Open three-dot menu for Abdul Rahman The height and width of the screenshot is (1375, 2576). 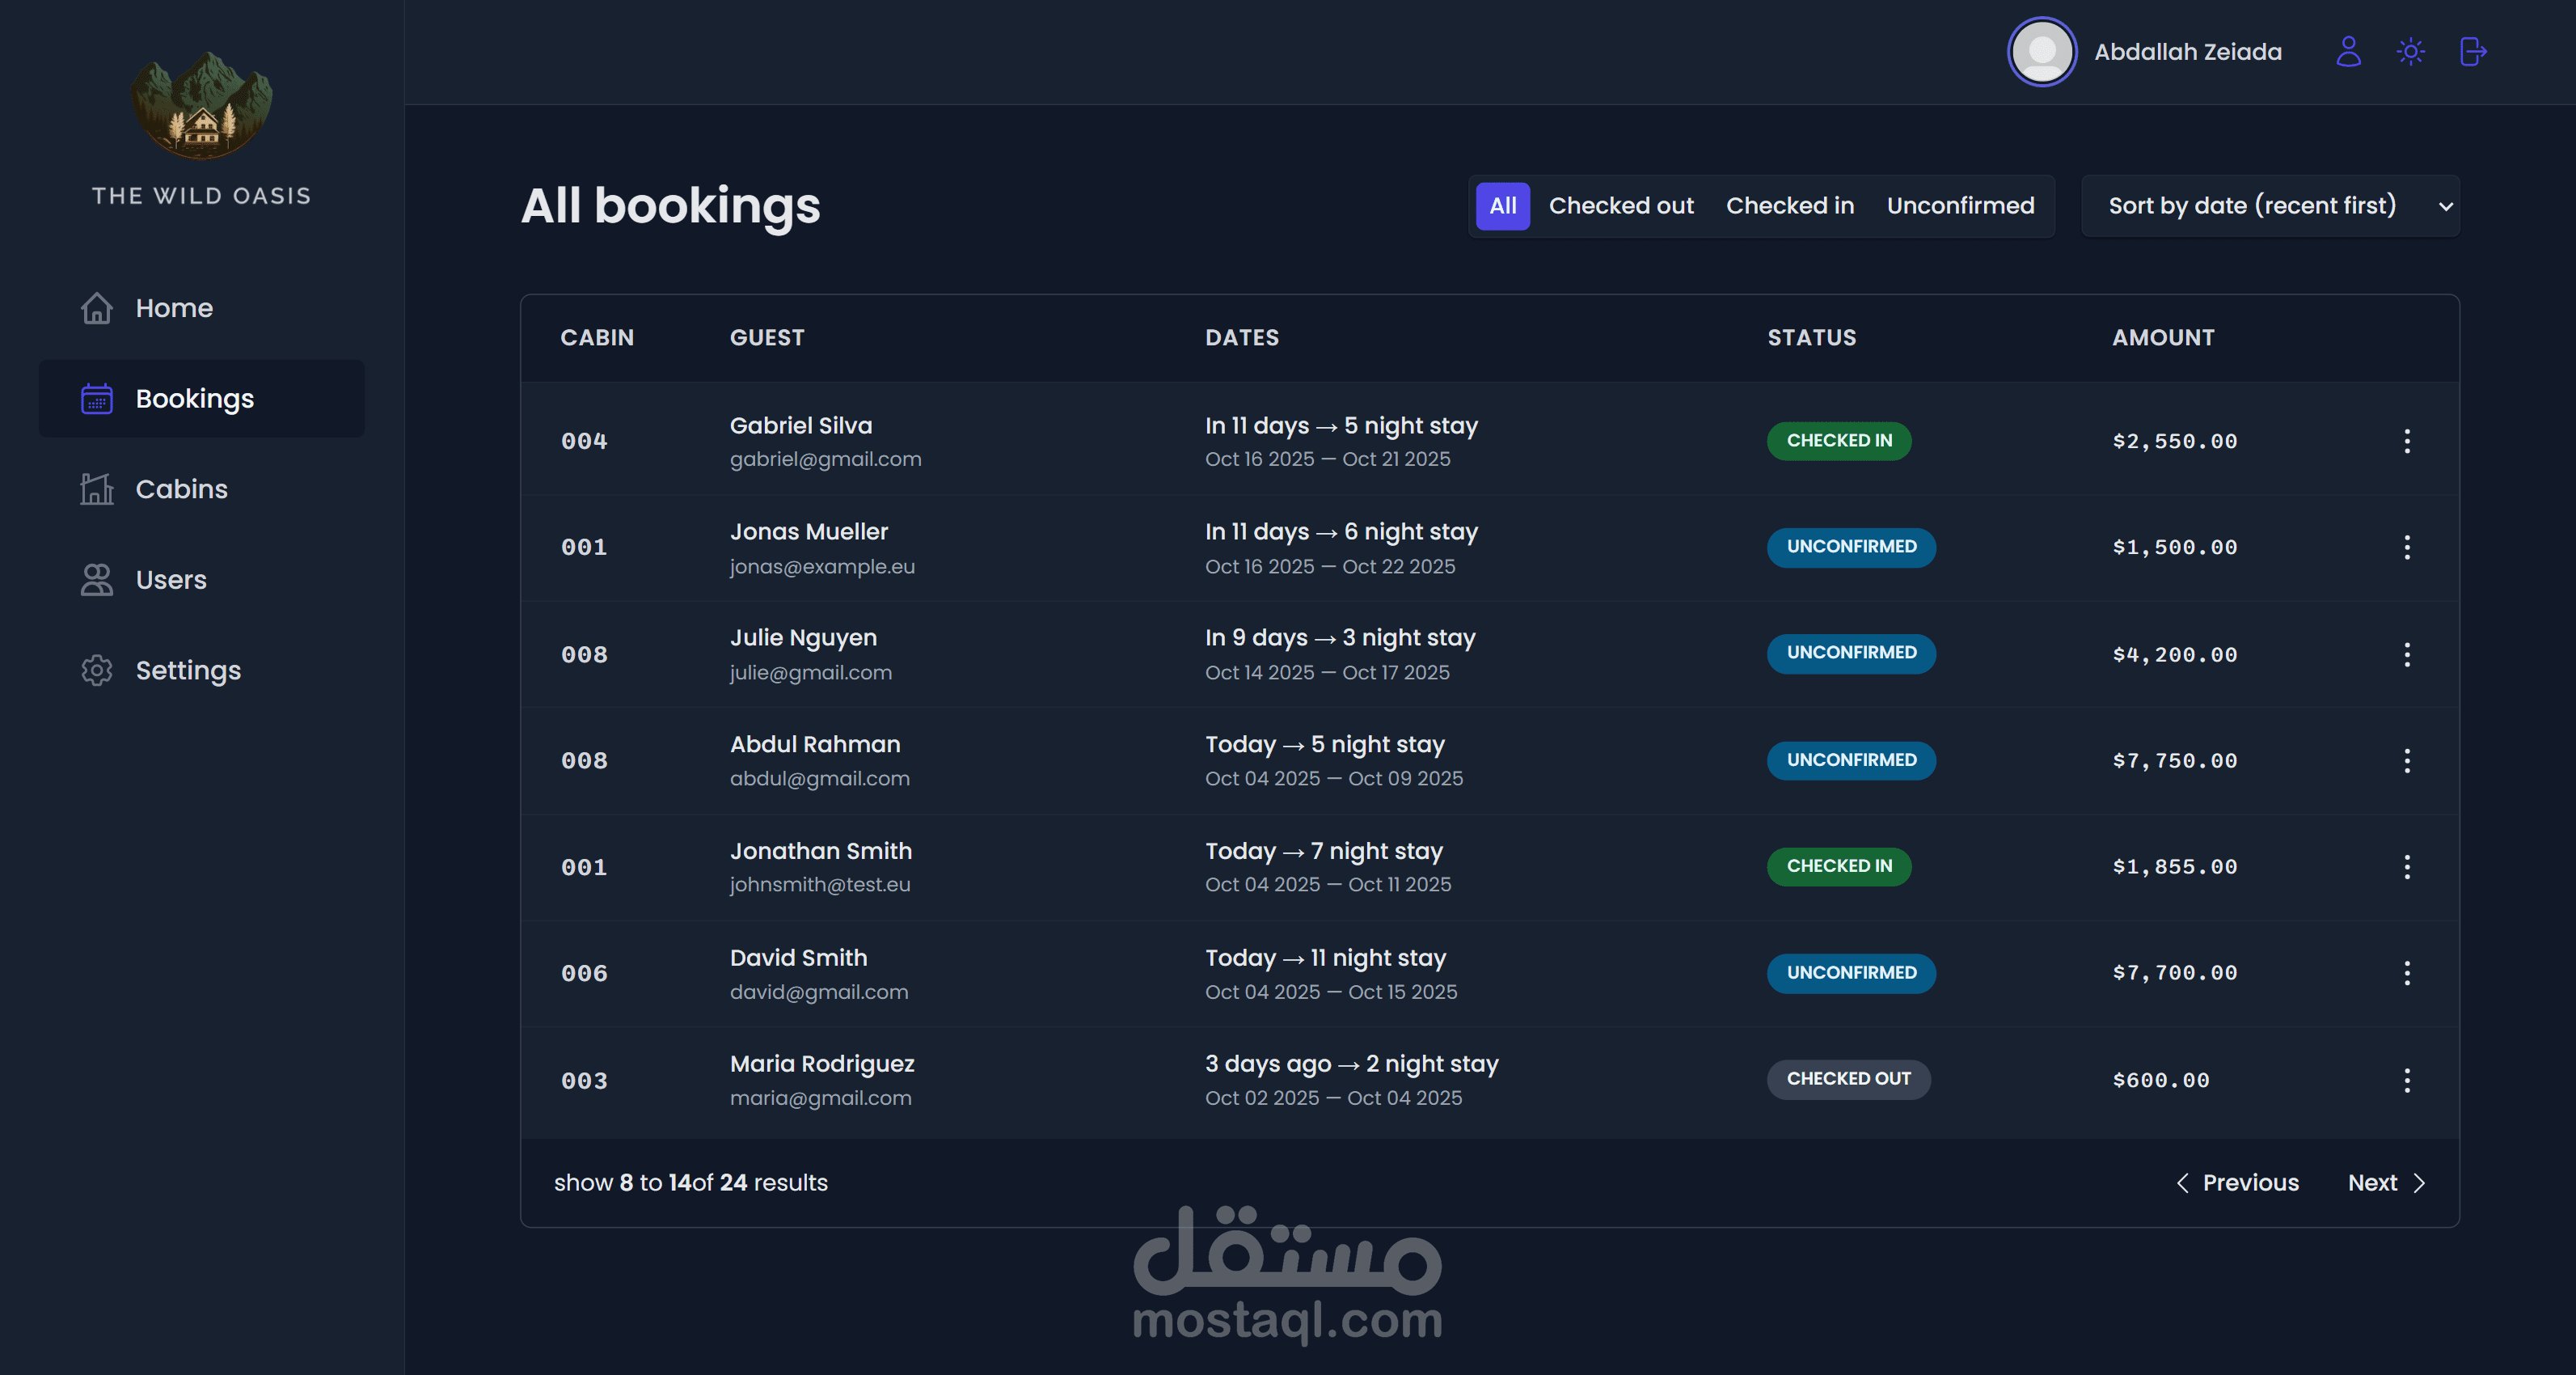click(2406, 761)
